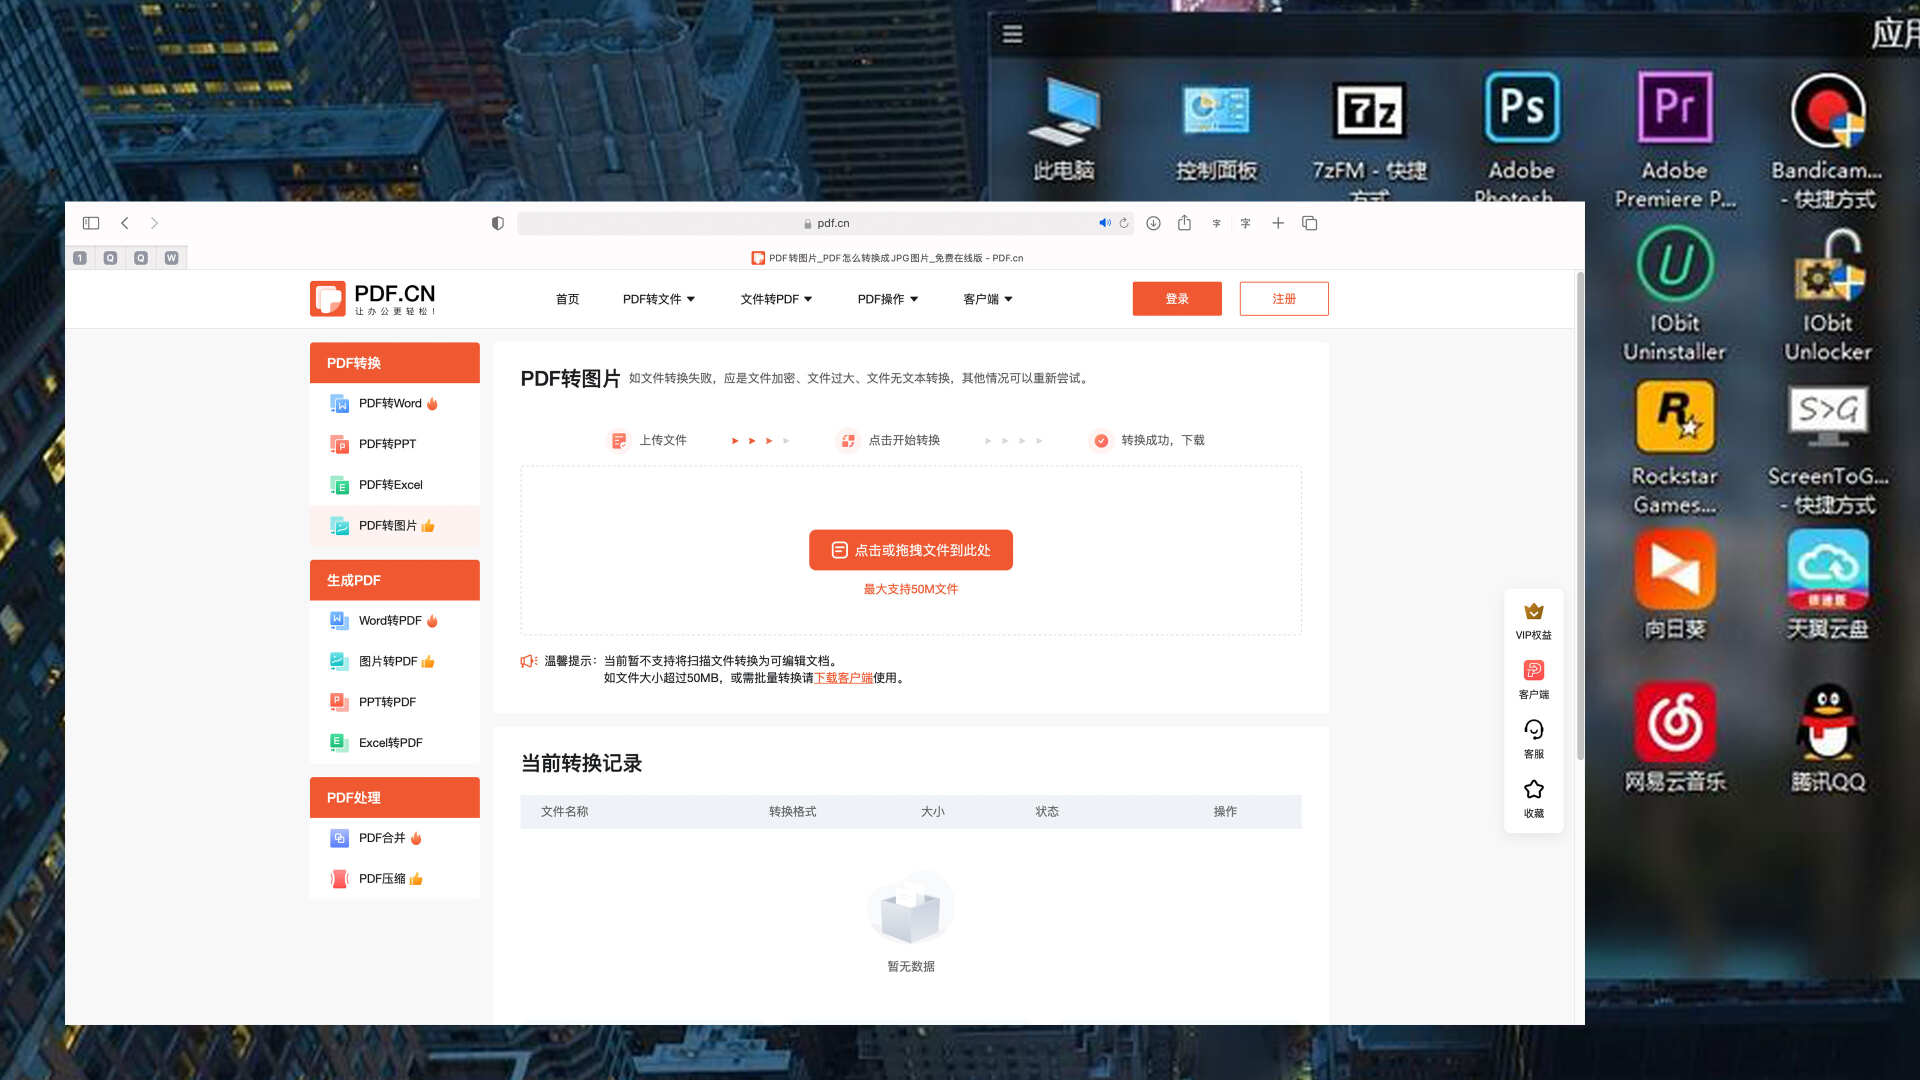Click the 收藏 star icon
The image size is (1920, 1080).
pyautogui.click(x=1534, y=799)
